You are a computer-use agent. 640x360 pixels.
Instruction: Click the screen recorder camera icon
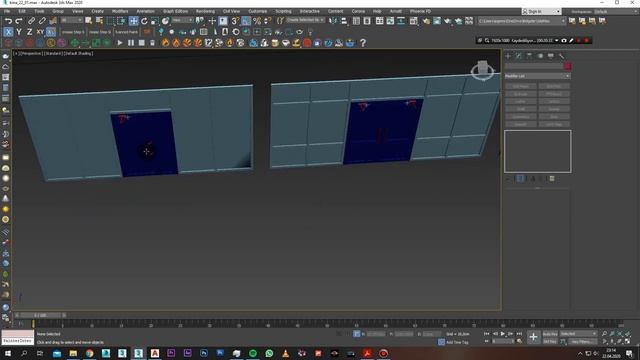click(564, 40)
